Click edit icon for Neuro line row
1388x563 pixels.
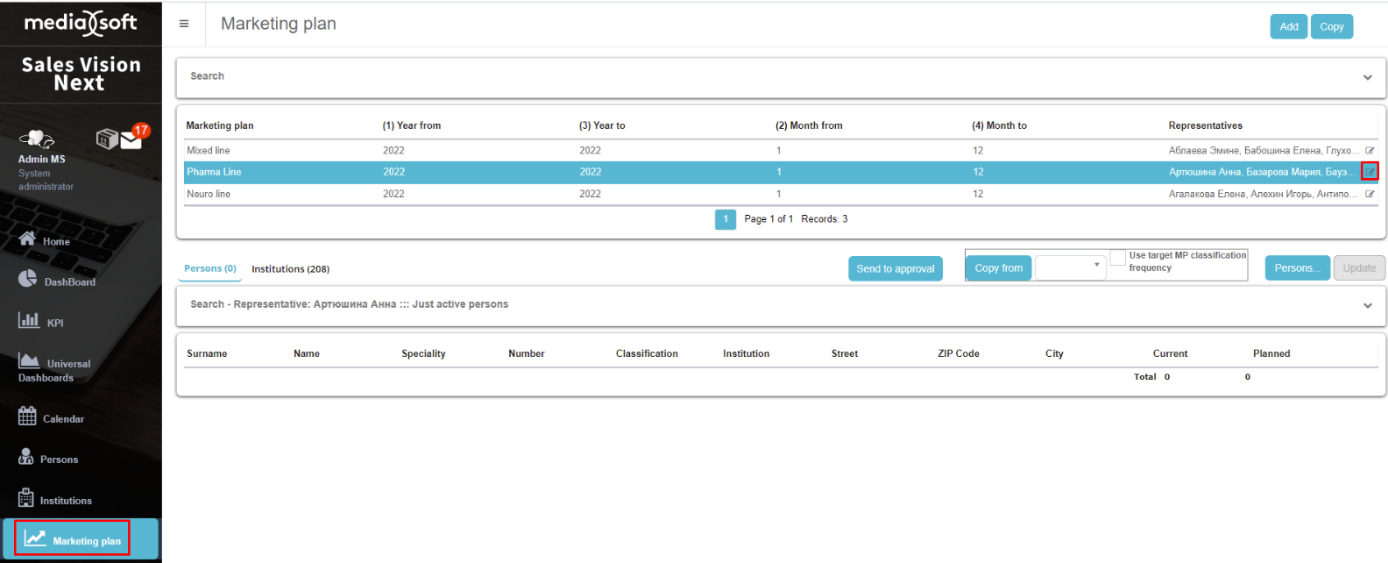[1370, 194]
